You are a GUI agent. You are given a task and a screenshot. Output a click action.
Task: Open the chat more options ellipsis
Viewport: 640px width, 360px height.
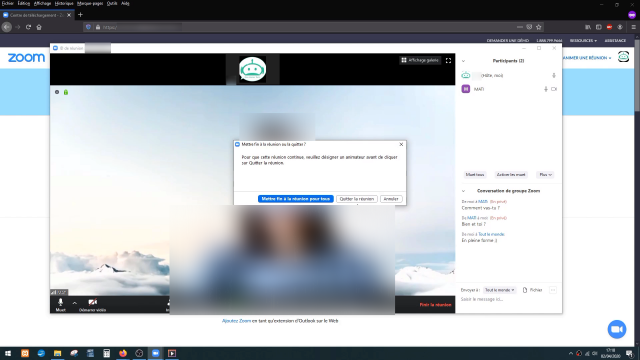click(x=553, y=290)
